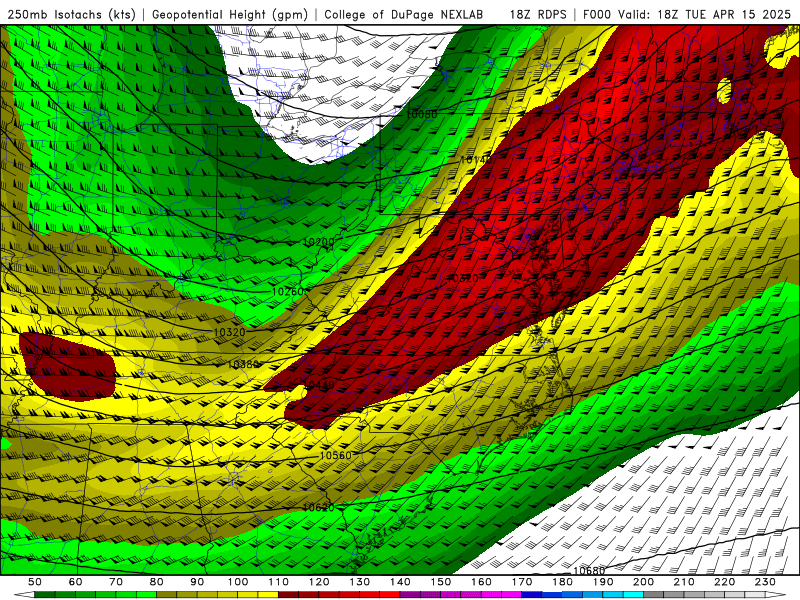This screenshot has height=600, width=800.
Task: Click the 'F000 Valid: 18Z TUE APR 15 2025' text
Action: pyautogui.click(x=687, y=14)
